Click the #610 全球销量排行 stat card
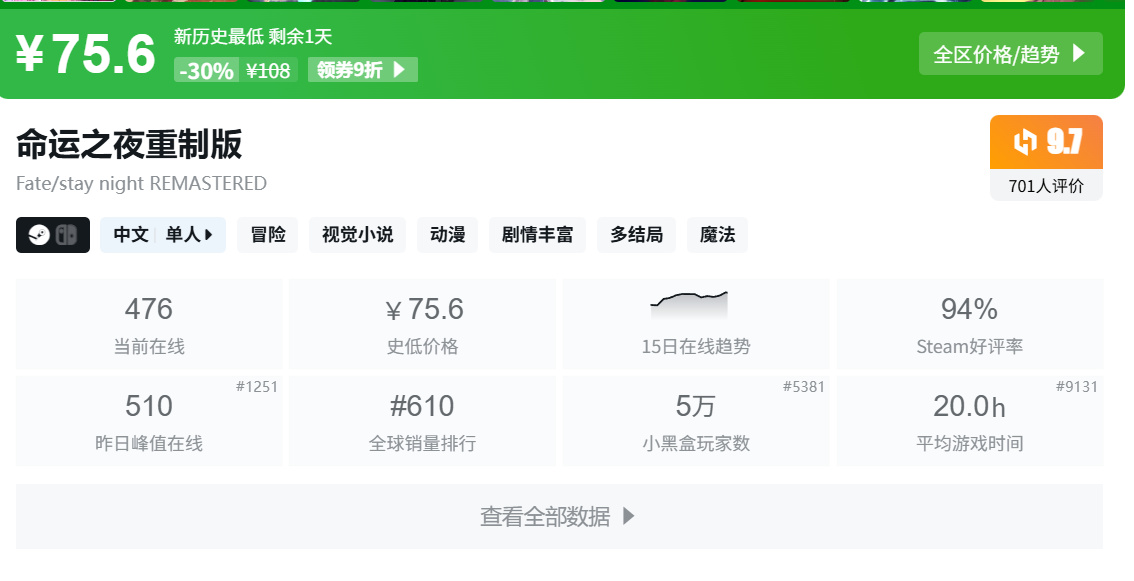This screenshot has width=1134, height=581. [x=422, y=421]
